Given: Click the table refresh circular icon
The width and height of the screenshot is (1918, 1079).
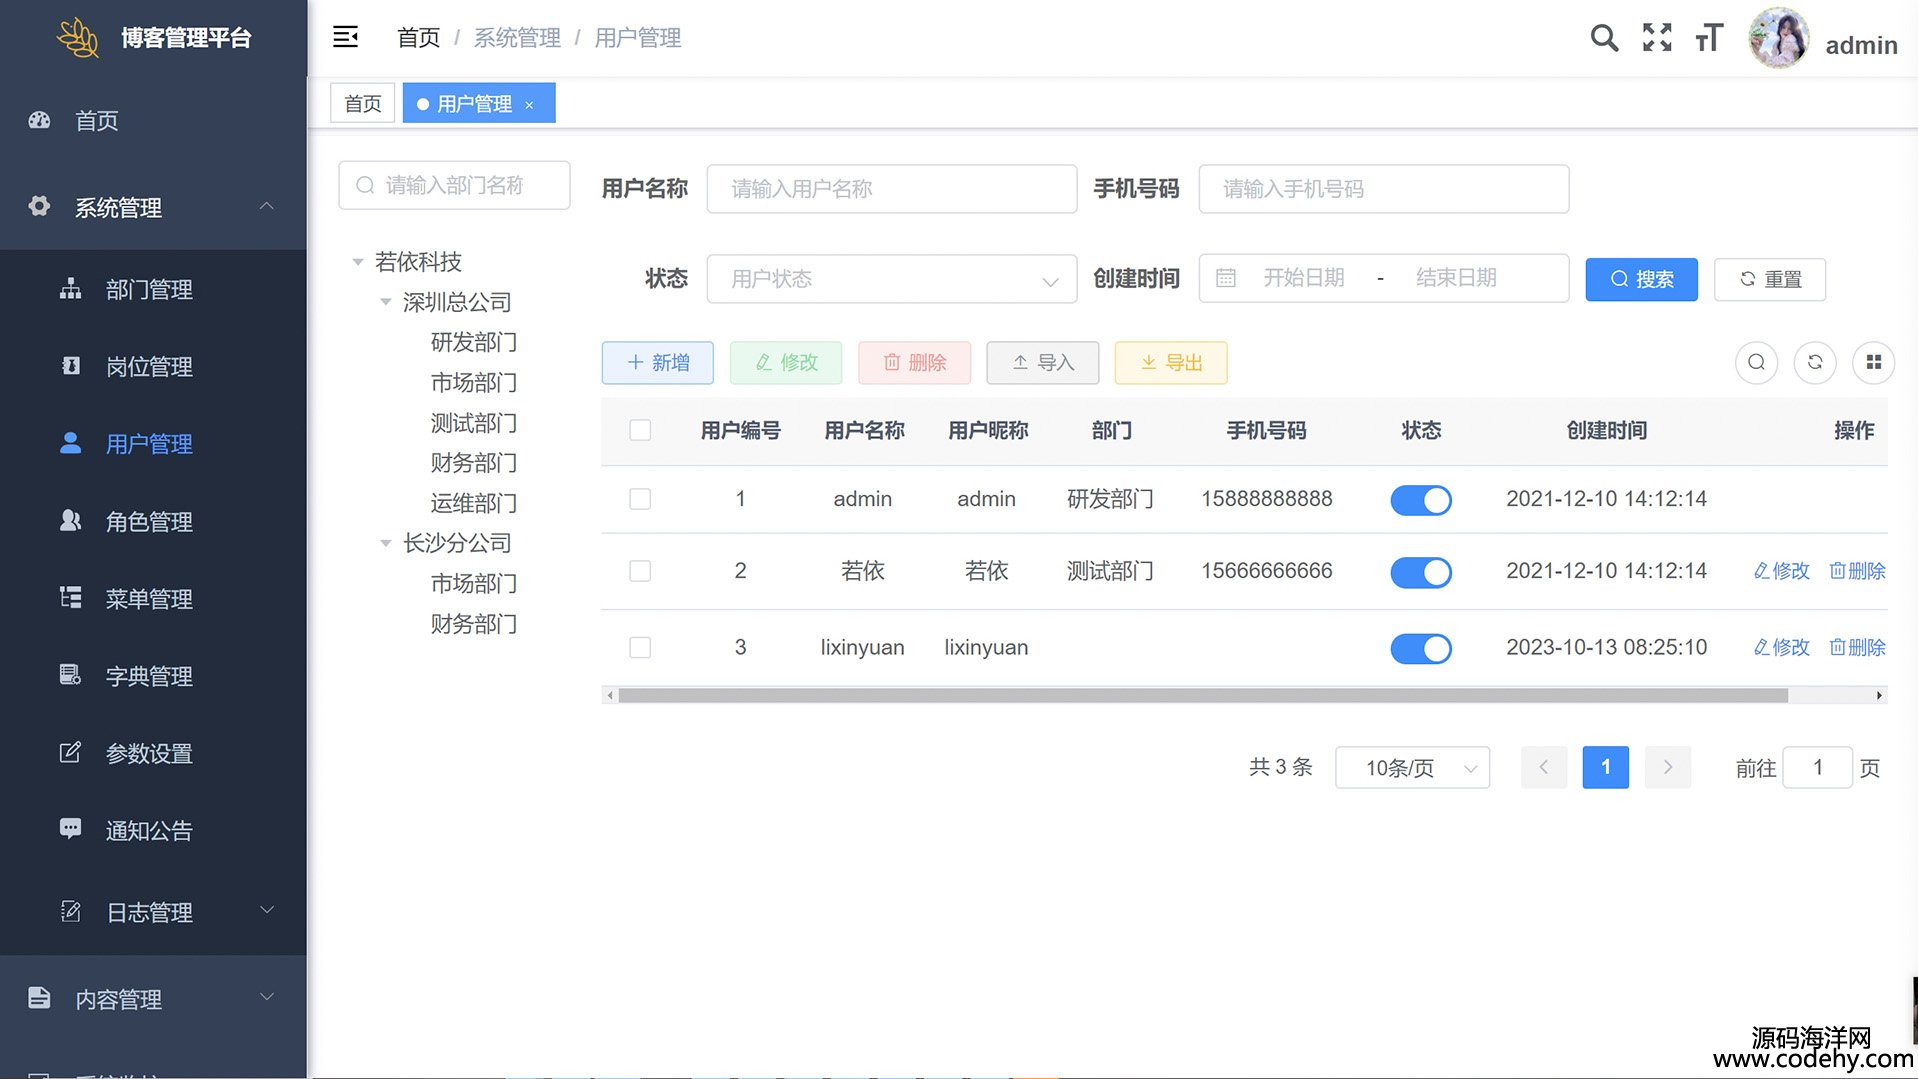Looking at the screenshot, I should coord(1814,362).
